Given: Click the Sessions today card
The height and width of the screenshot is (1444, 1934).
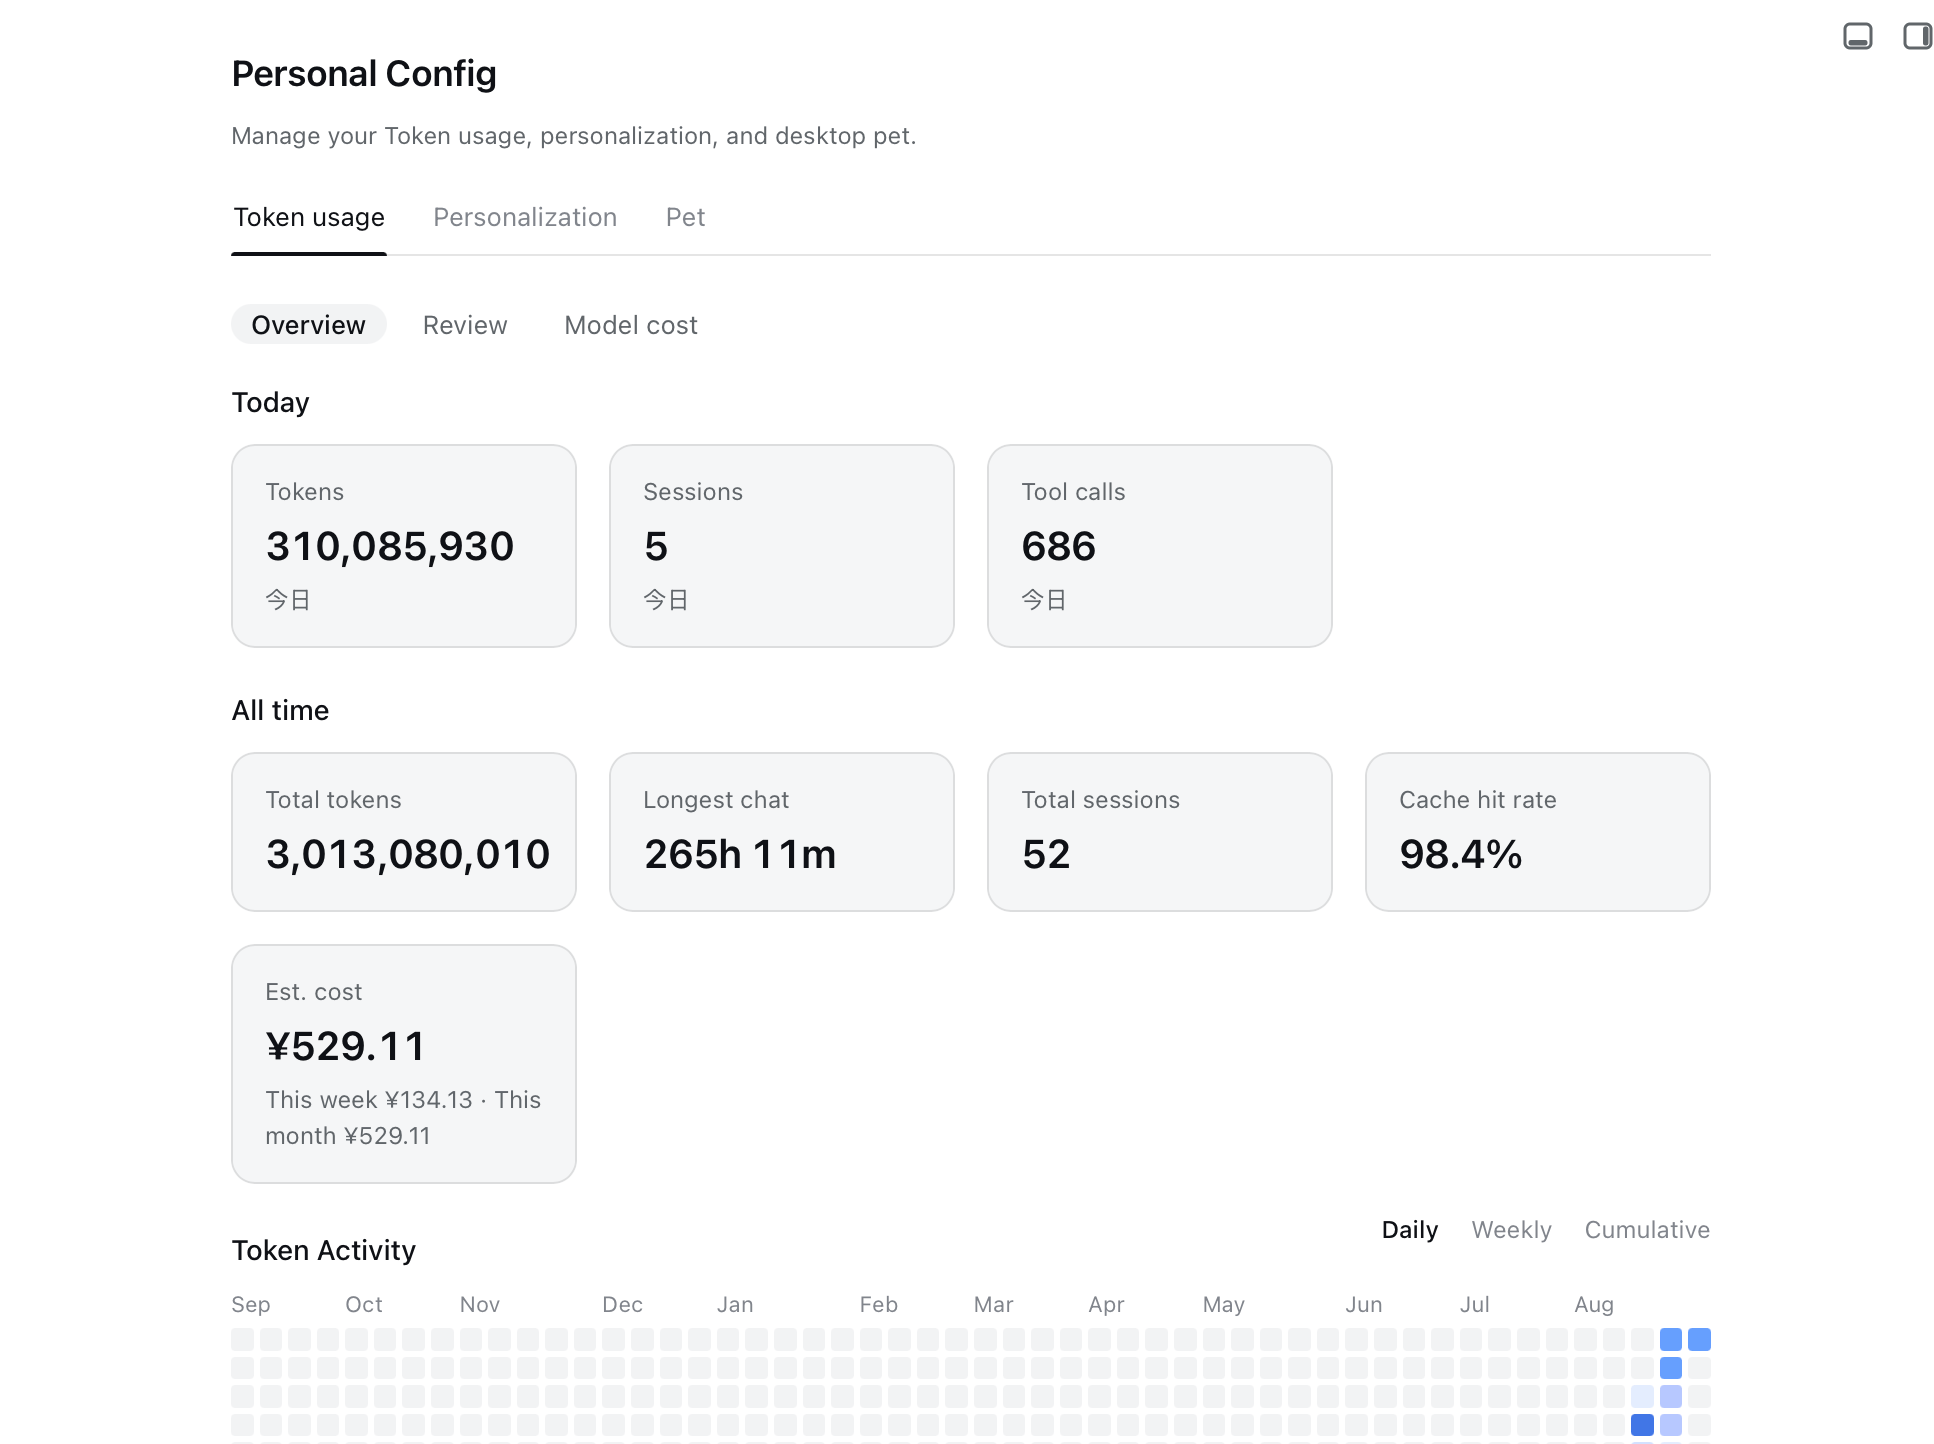Looking at the screenshot, I should click(x=782, y=546).
